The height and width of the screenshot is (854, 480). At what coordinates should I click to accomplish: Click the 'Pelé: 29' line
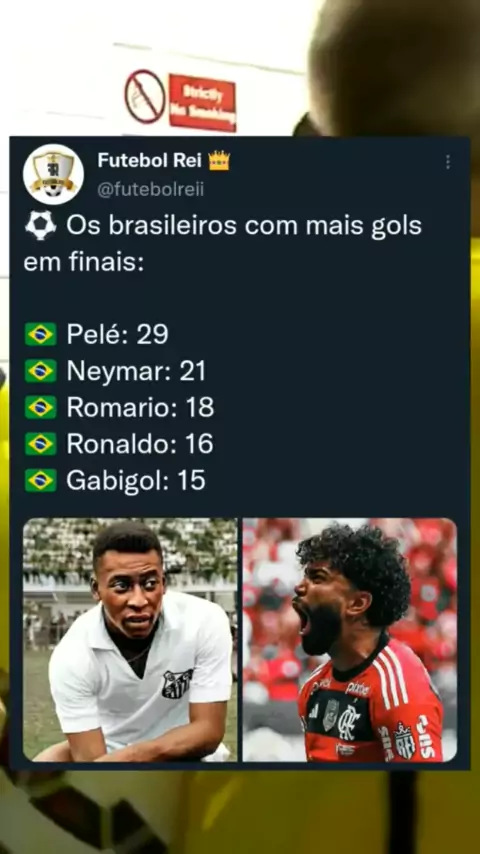click(x=117, y=334)
